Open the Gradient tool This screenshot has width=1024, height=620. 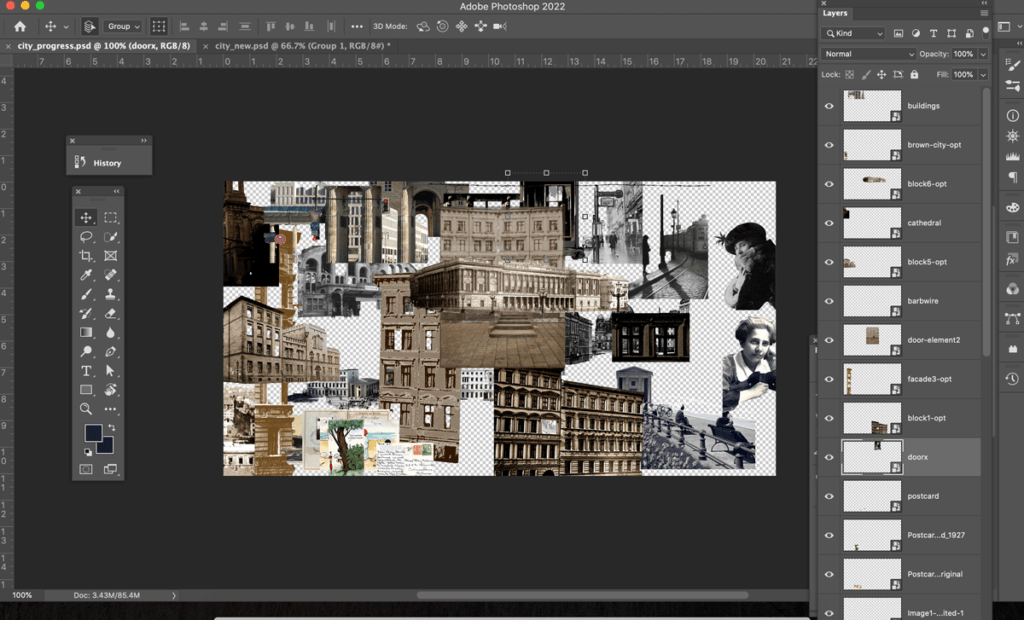pyautogui.click(x=86, y=333)
